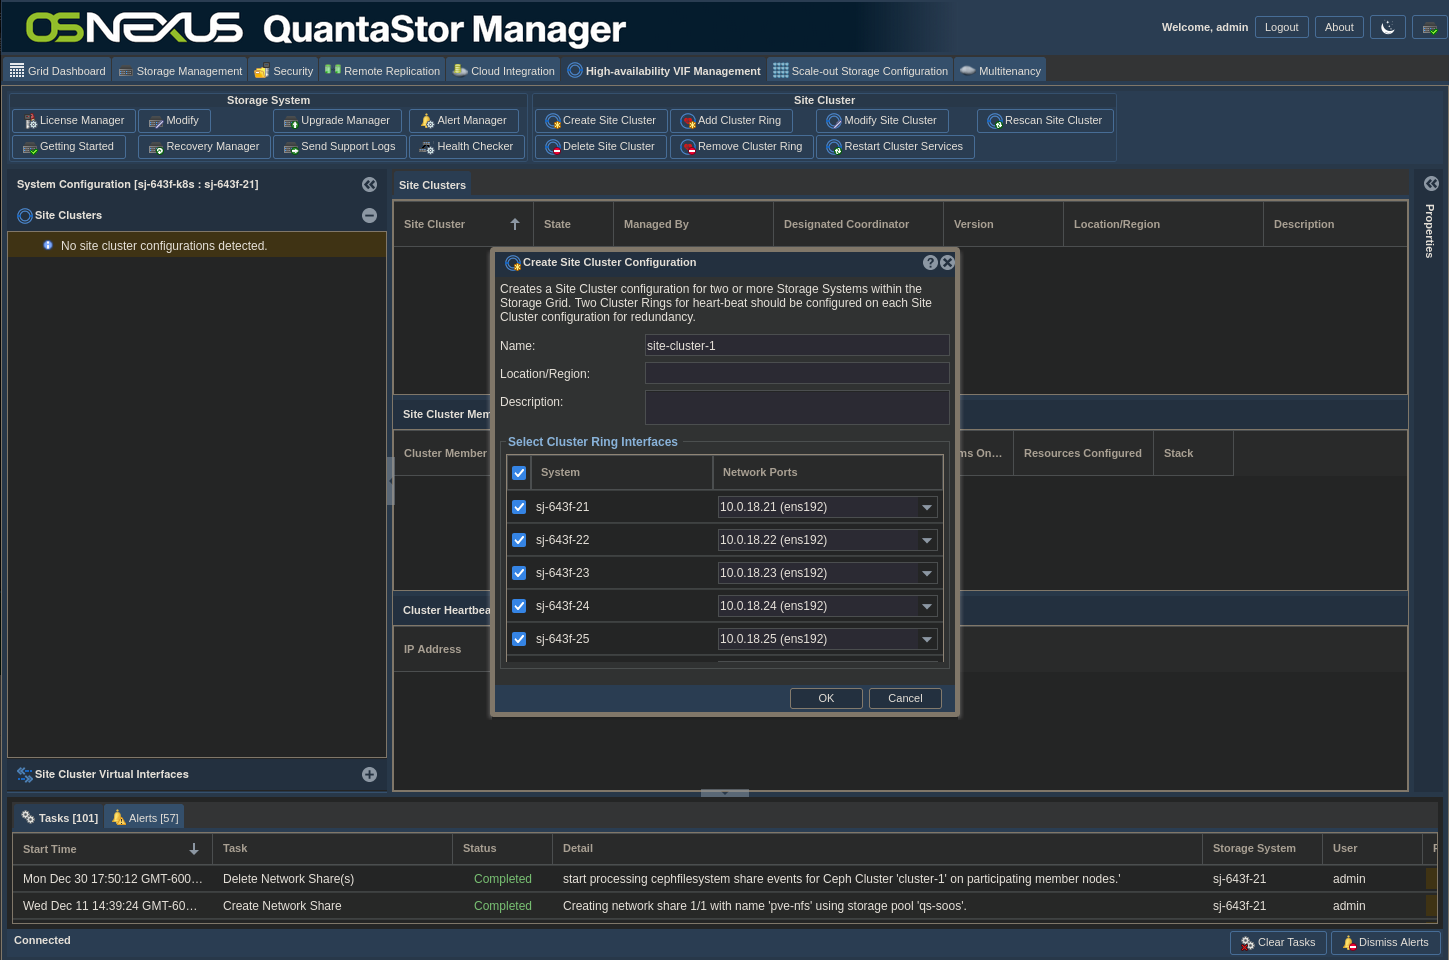Screen dimensions: 1449x960
Task: Open the License Manager tool
Action: [73, 121]
